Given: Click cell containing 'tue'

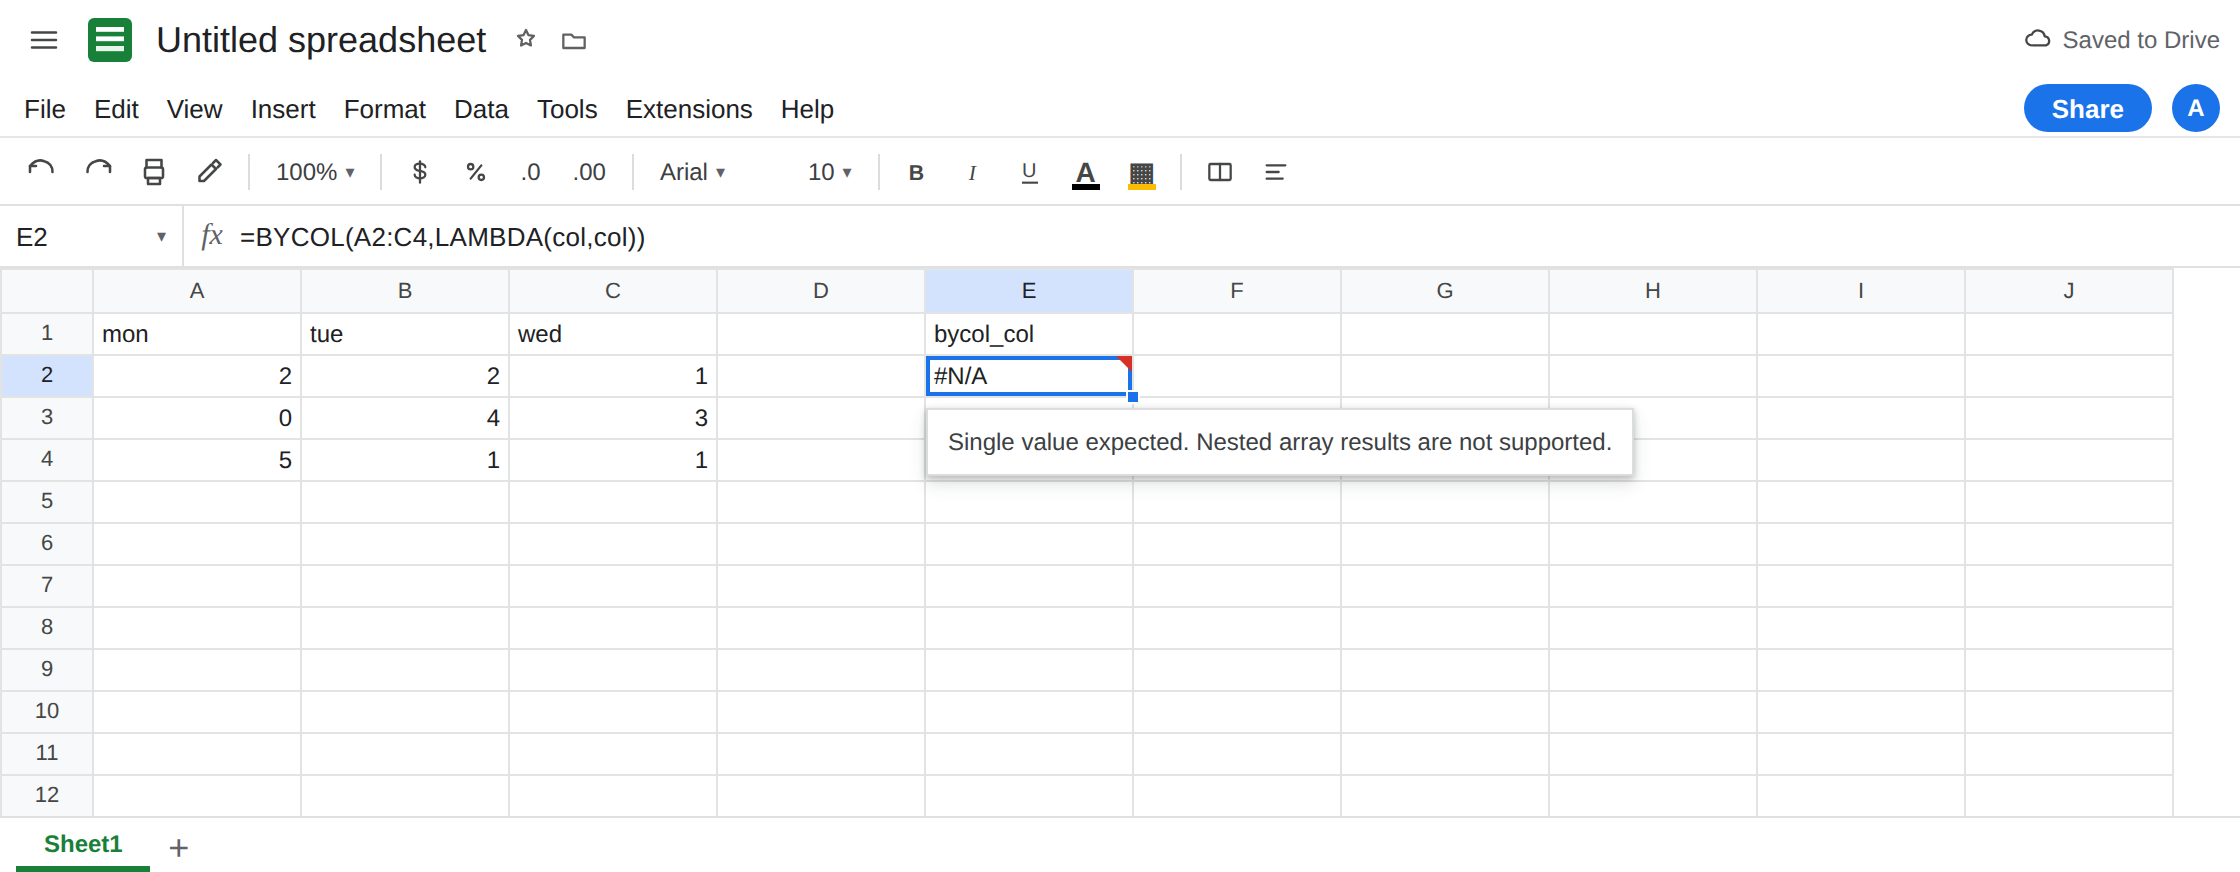Looking at the screenshot, I should [405, 334].
